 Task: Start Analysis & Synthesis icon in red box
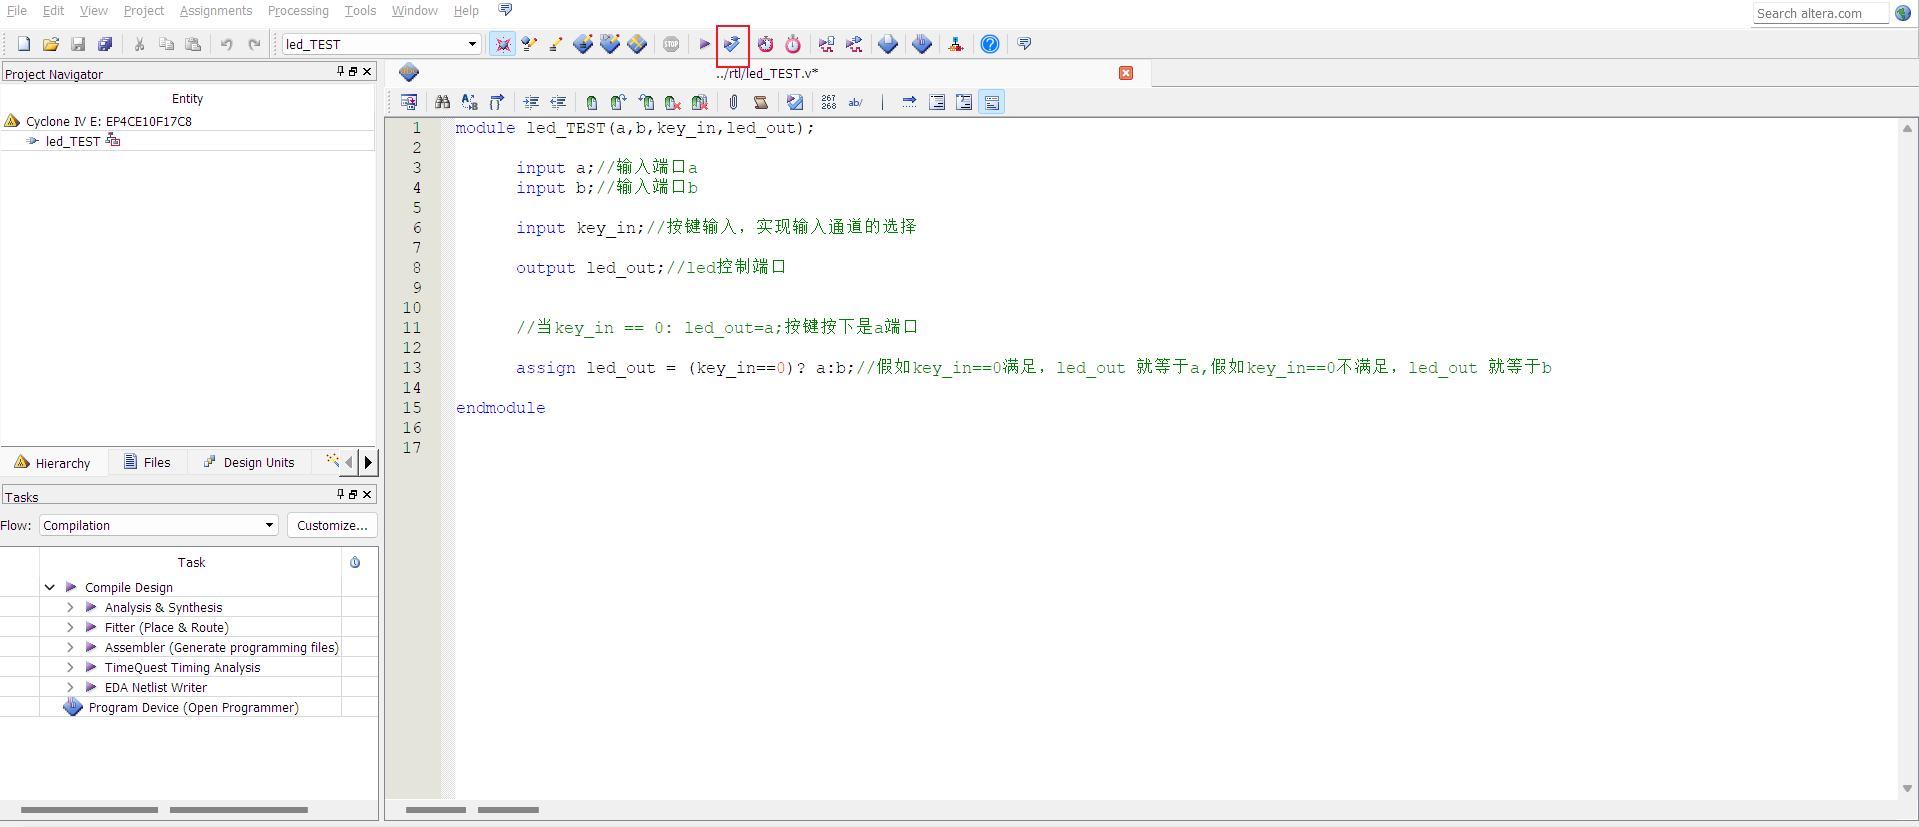(x=732, y=44)
